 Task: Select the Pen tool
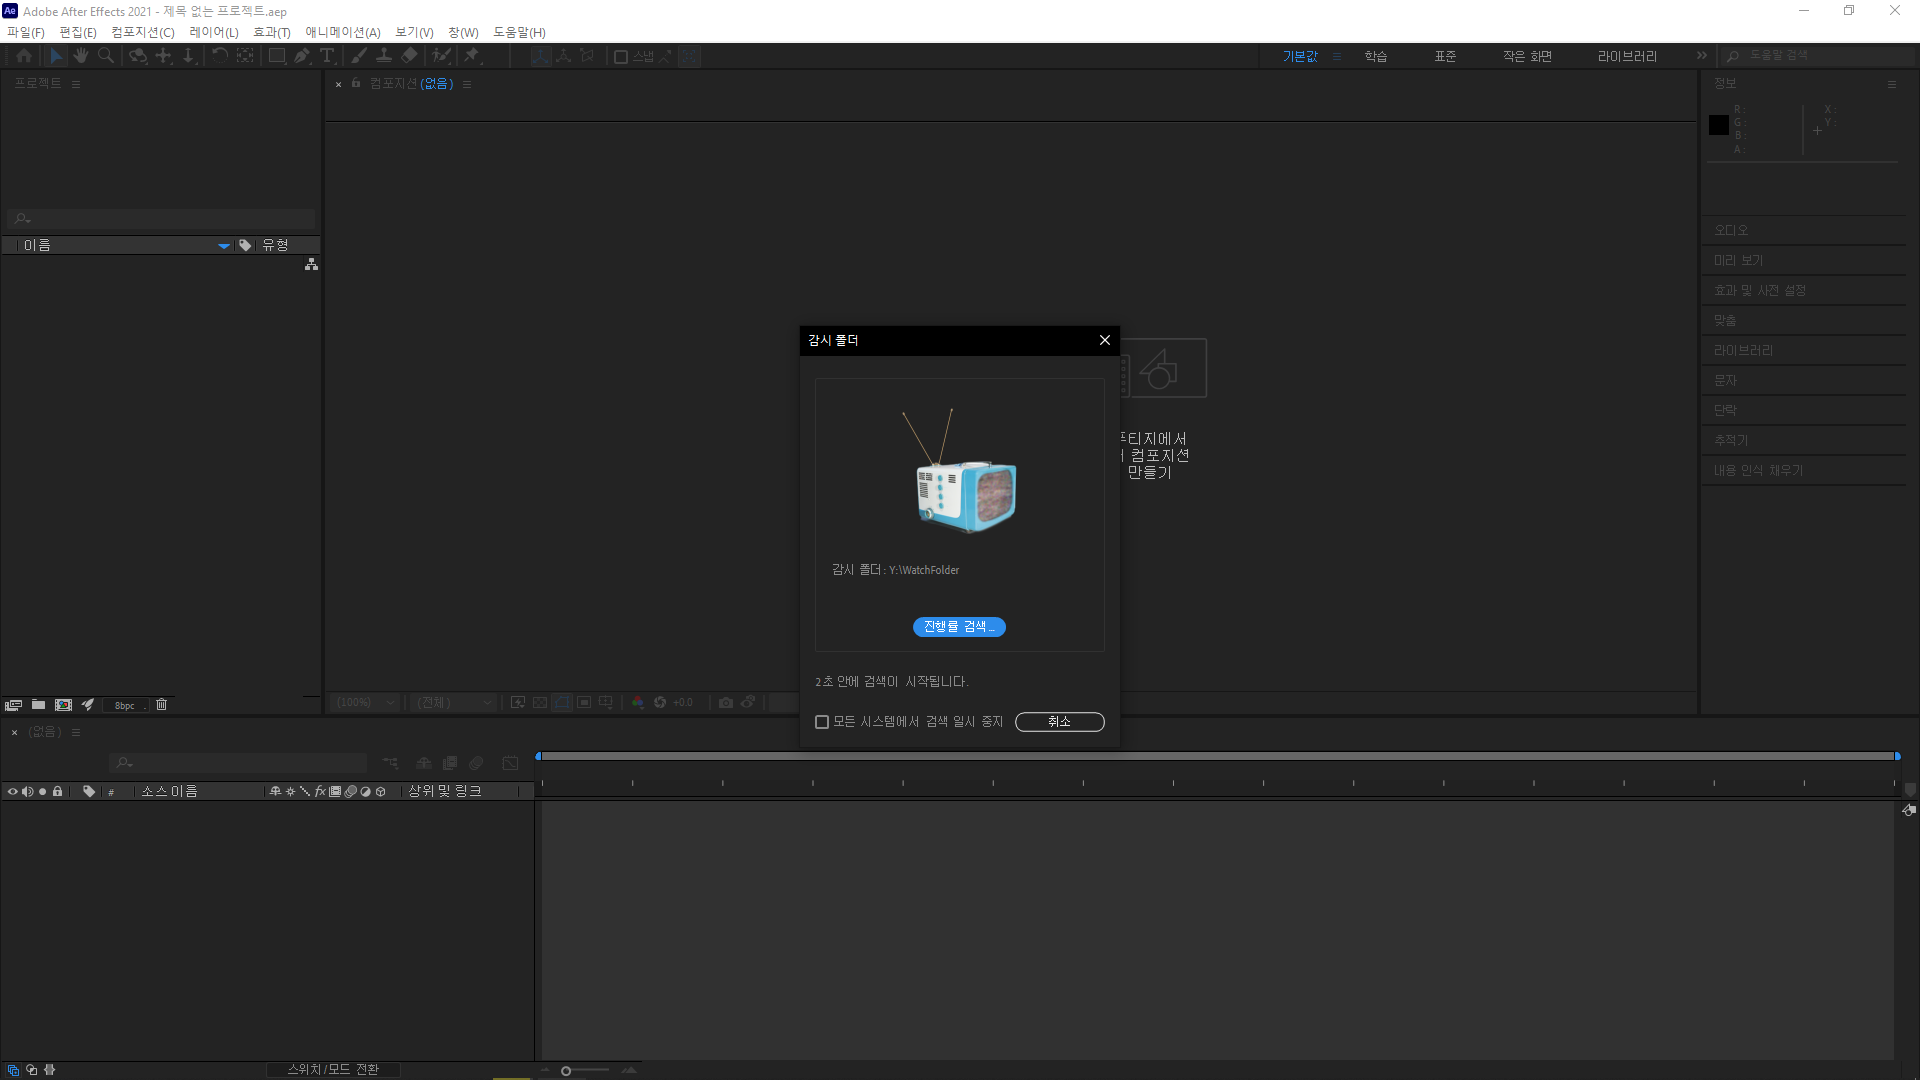click(302, 56)
